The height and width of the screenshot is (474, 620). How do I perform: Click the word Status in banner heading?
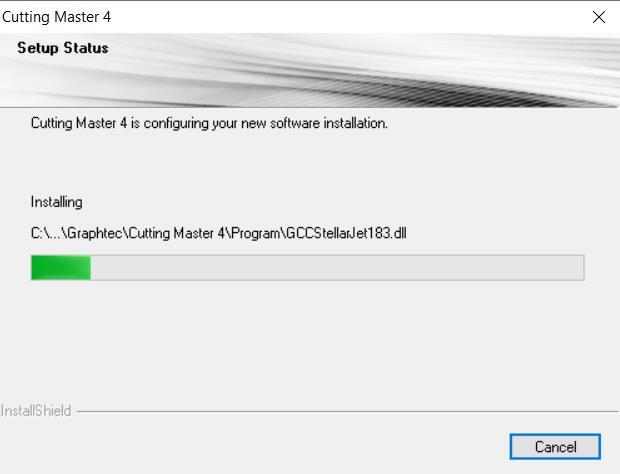[86, 48]
